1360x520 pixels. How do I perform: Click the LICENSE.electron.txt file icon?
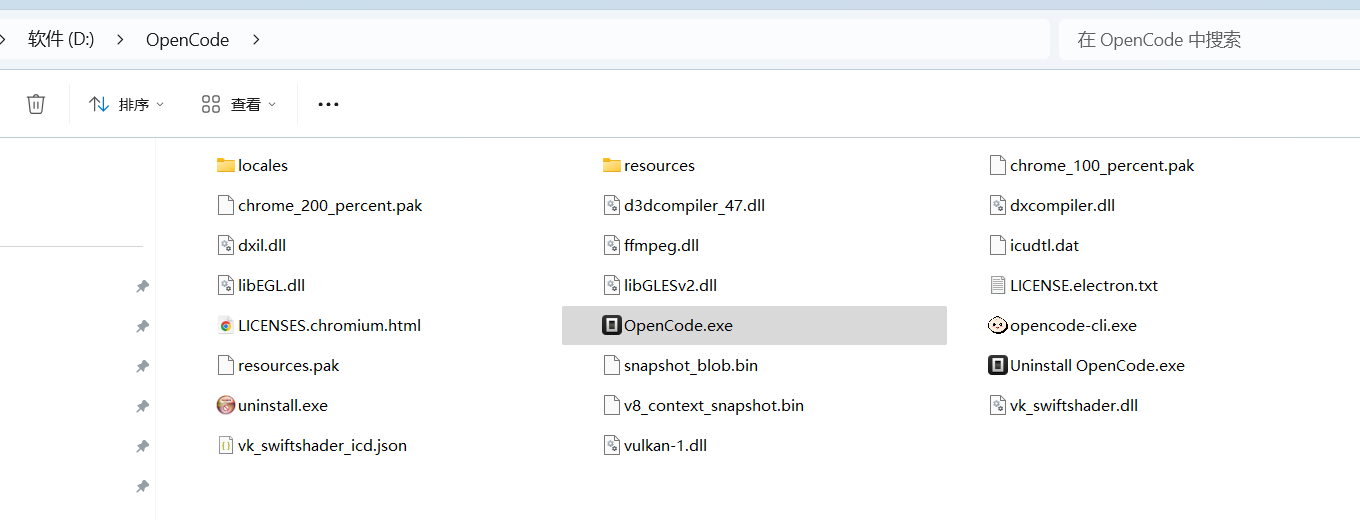click(x=997, y=285)
